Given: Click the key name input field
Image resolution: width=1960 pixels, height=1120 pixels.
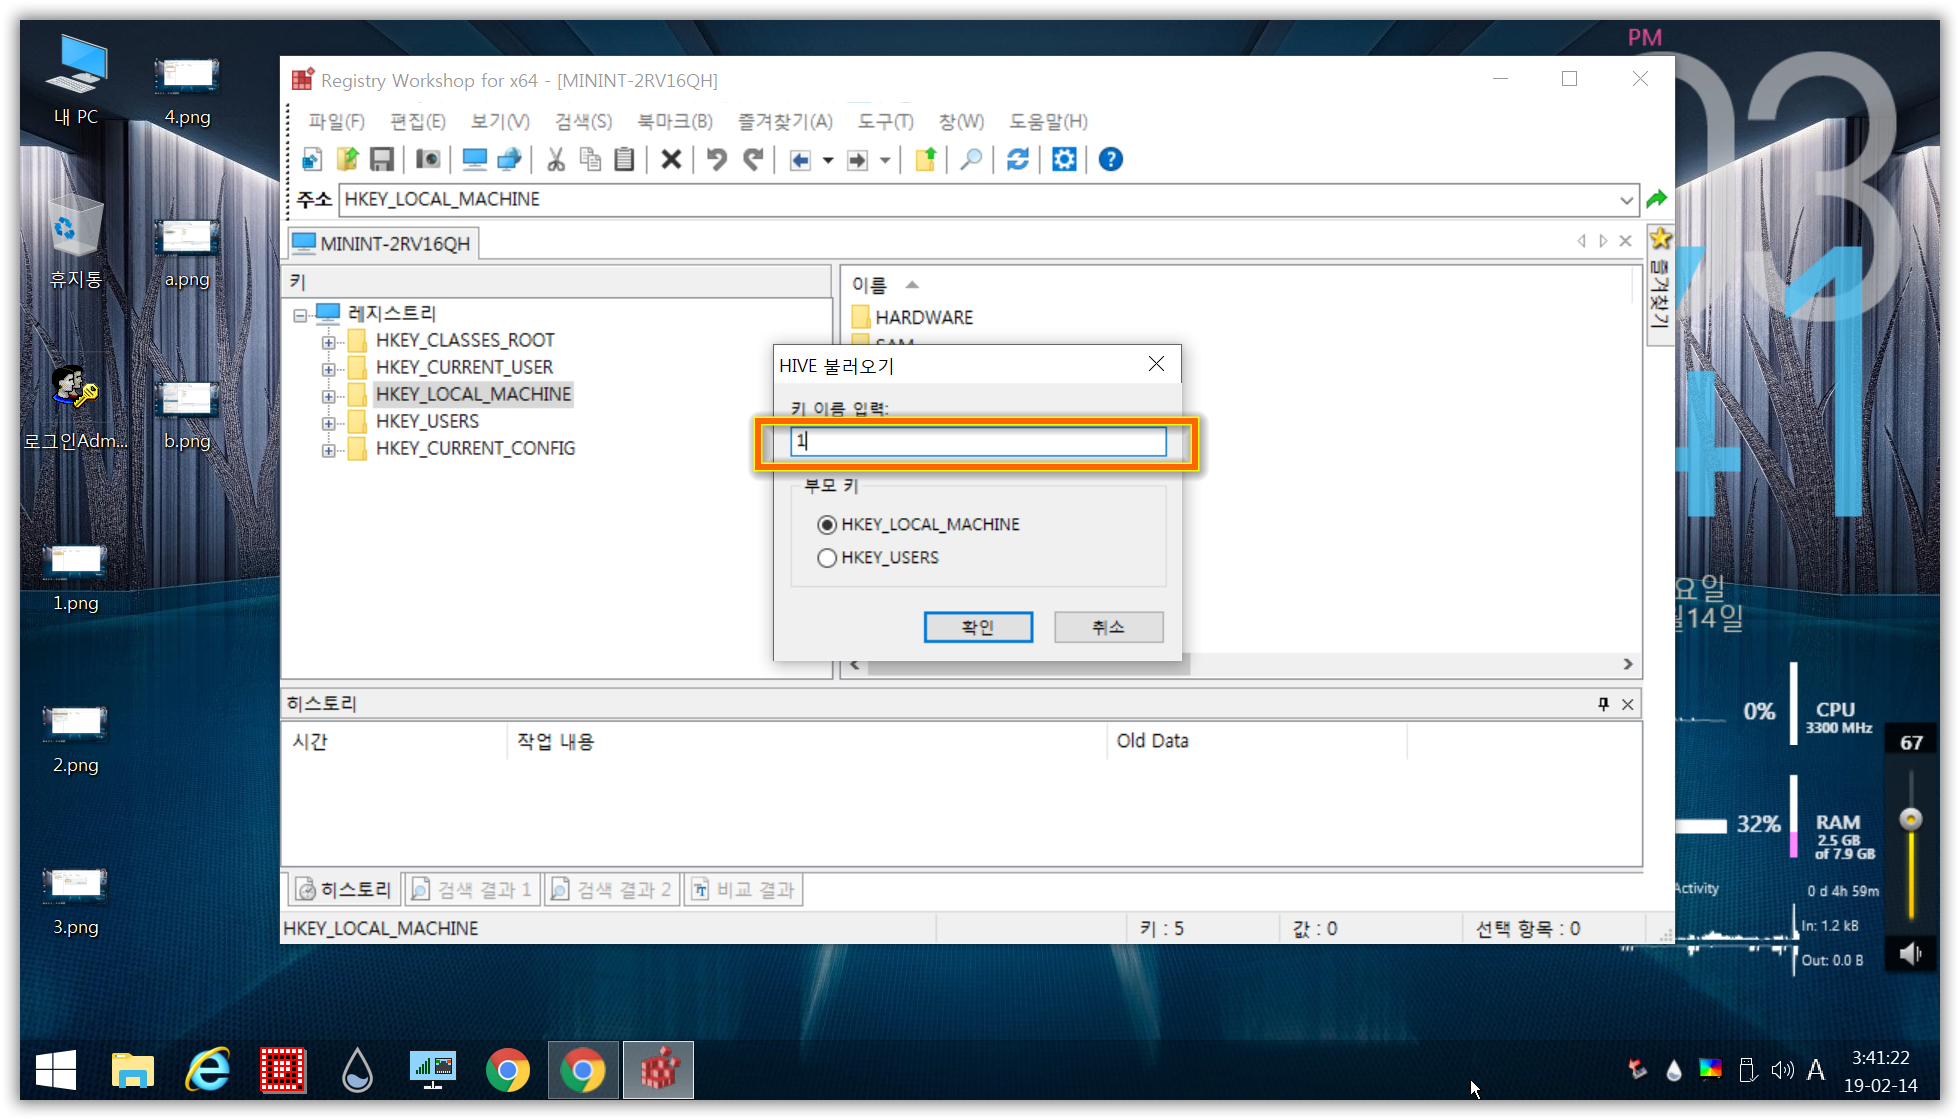Looking at the screenshot, I should (978, 441).
